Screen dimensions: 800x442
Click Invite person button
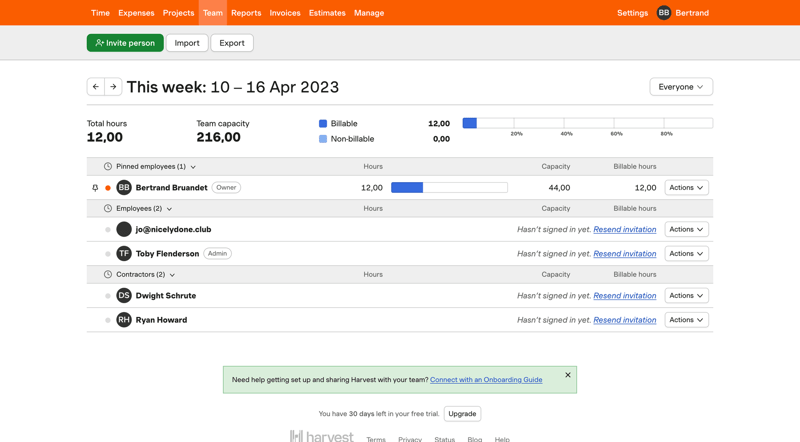pos(125,43)
